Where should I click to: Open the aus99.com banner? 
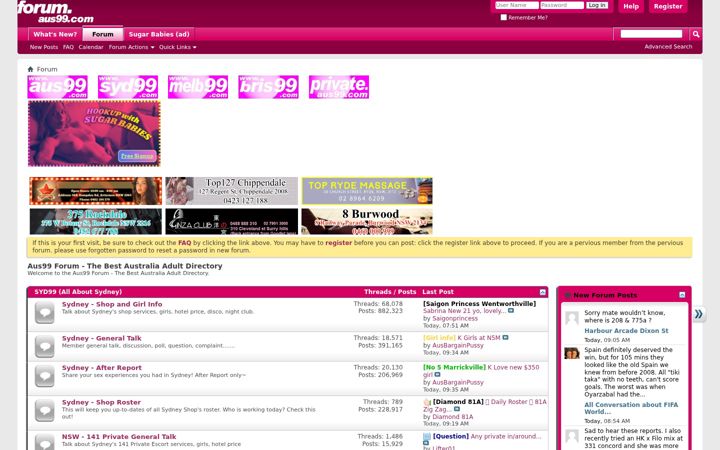click(57, 87)
